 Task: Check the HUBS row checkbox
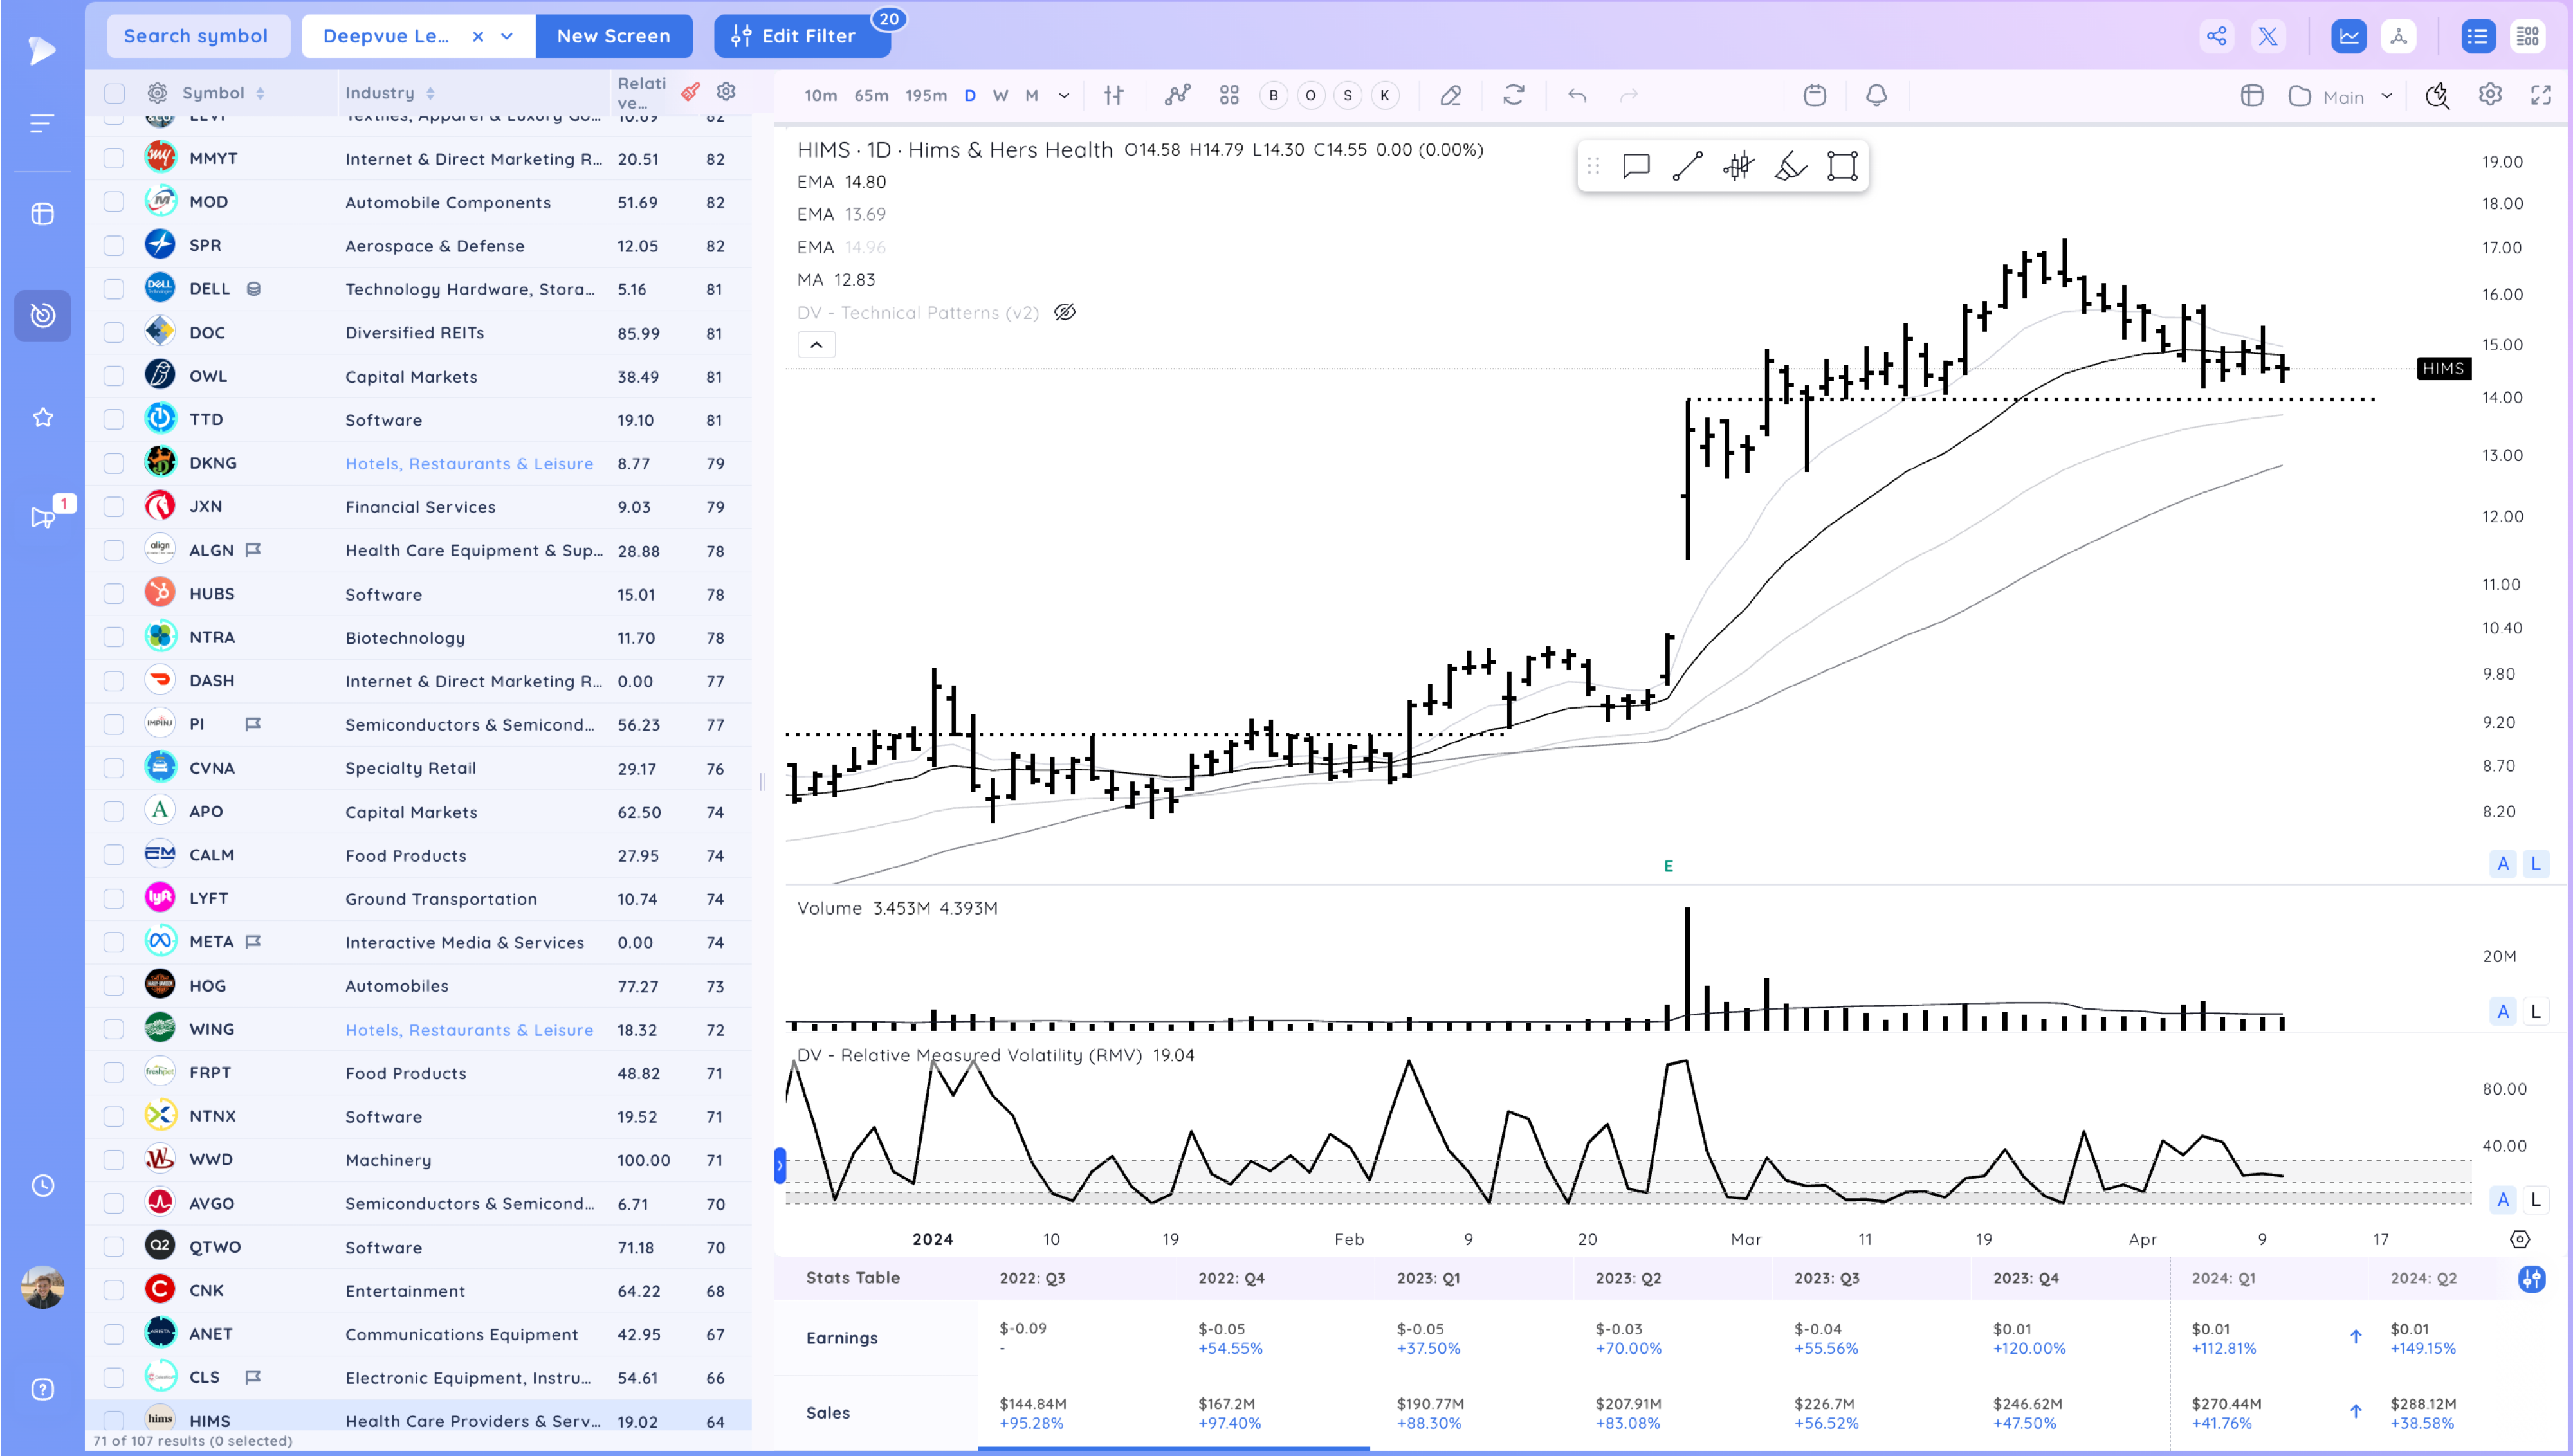pyautogui.click(x=114, y=594)
